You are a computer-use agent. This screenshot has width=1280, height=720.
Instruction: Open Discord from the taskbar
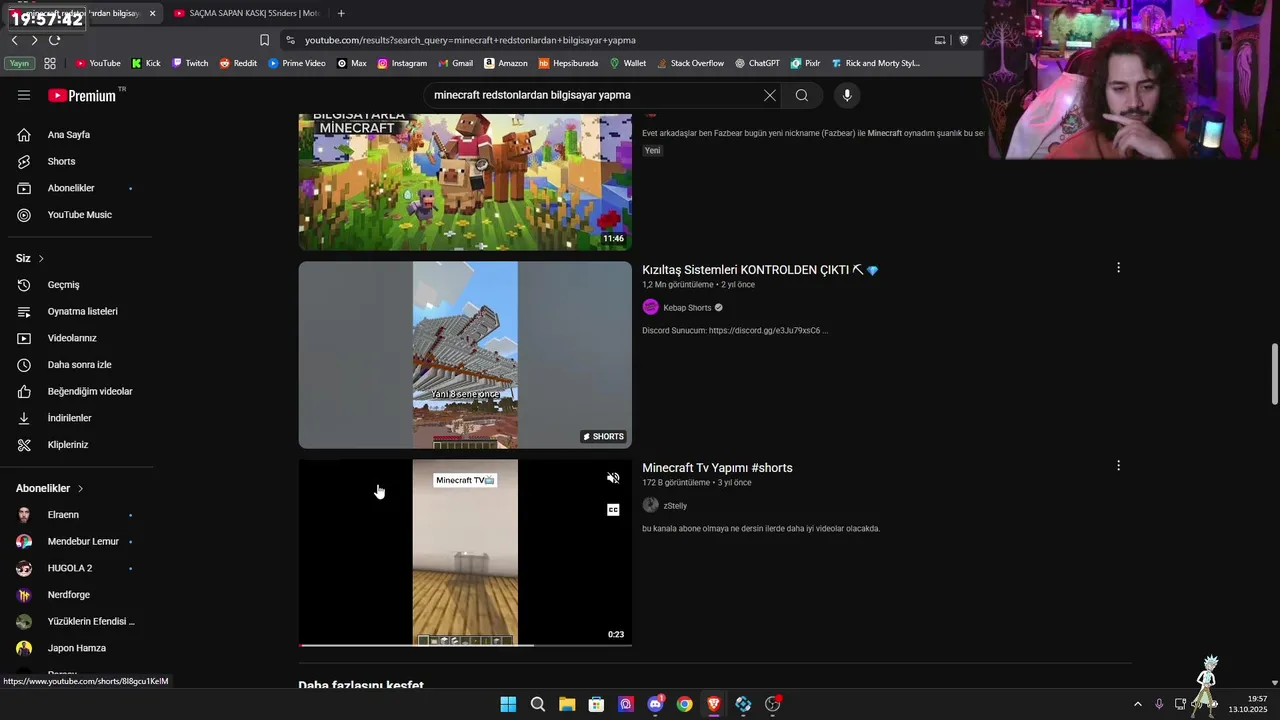click(655, 704)
